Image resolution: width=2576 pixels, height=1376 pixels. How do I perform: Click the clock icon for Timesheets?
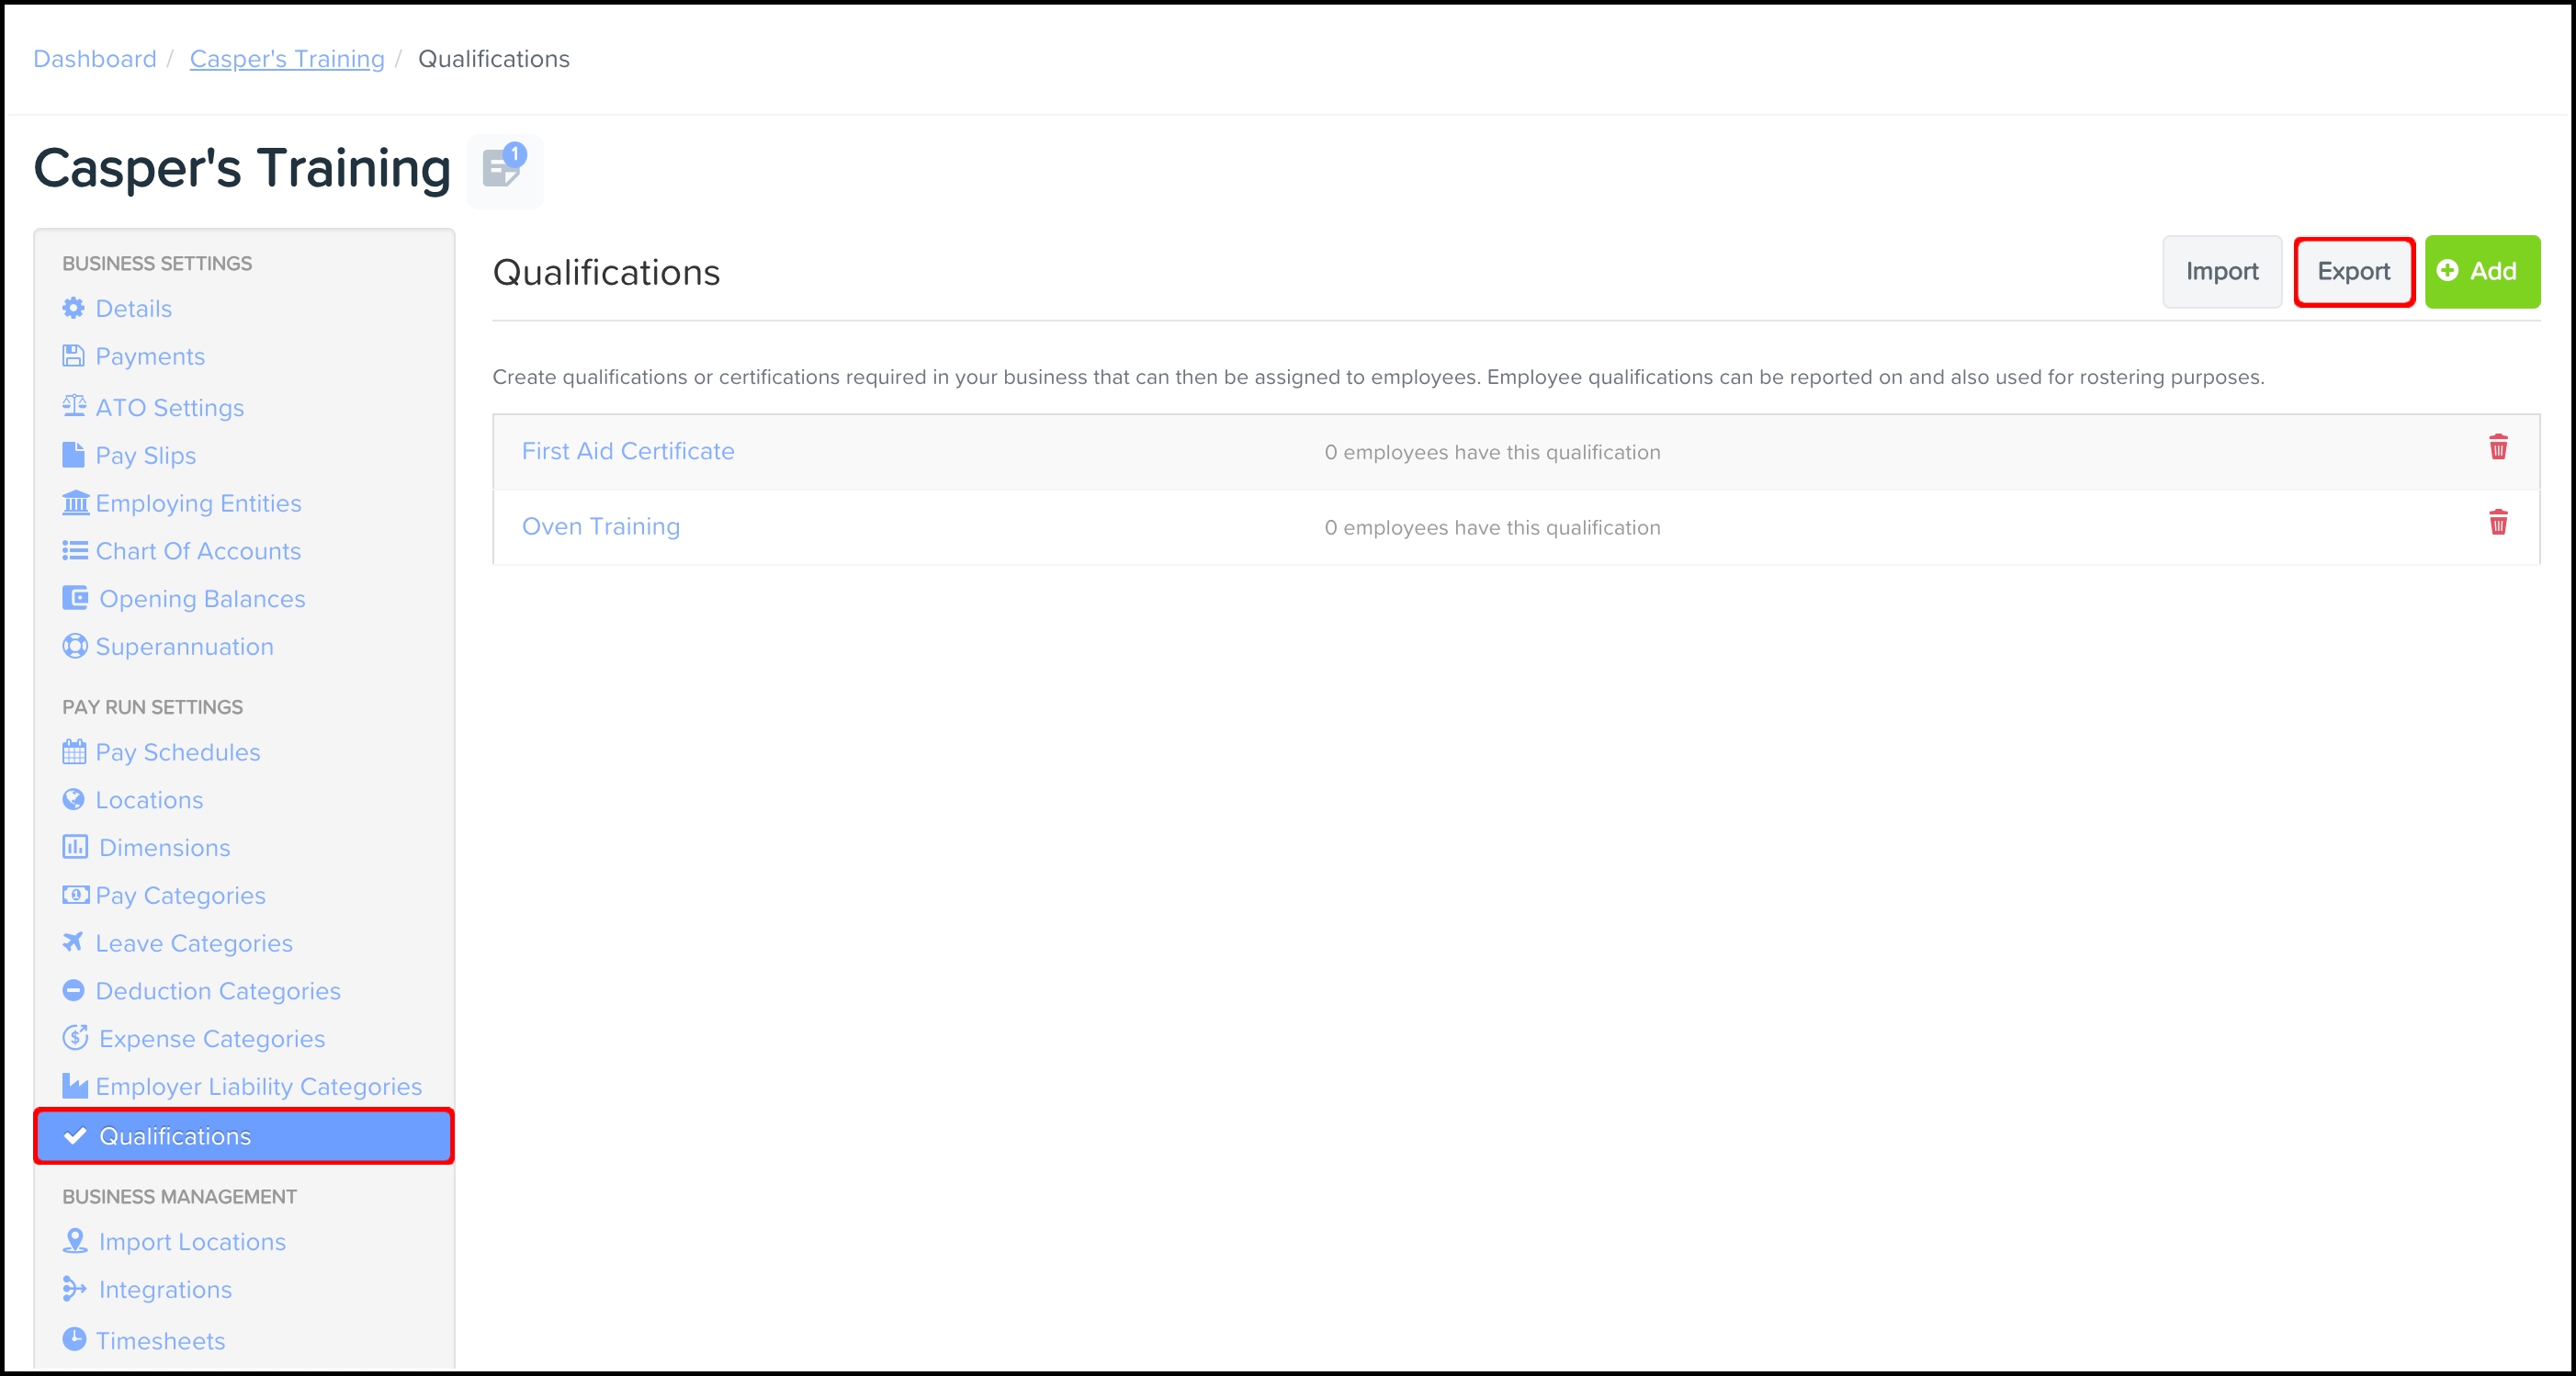pos(74,1339)
